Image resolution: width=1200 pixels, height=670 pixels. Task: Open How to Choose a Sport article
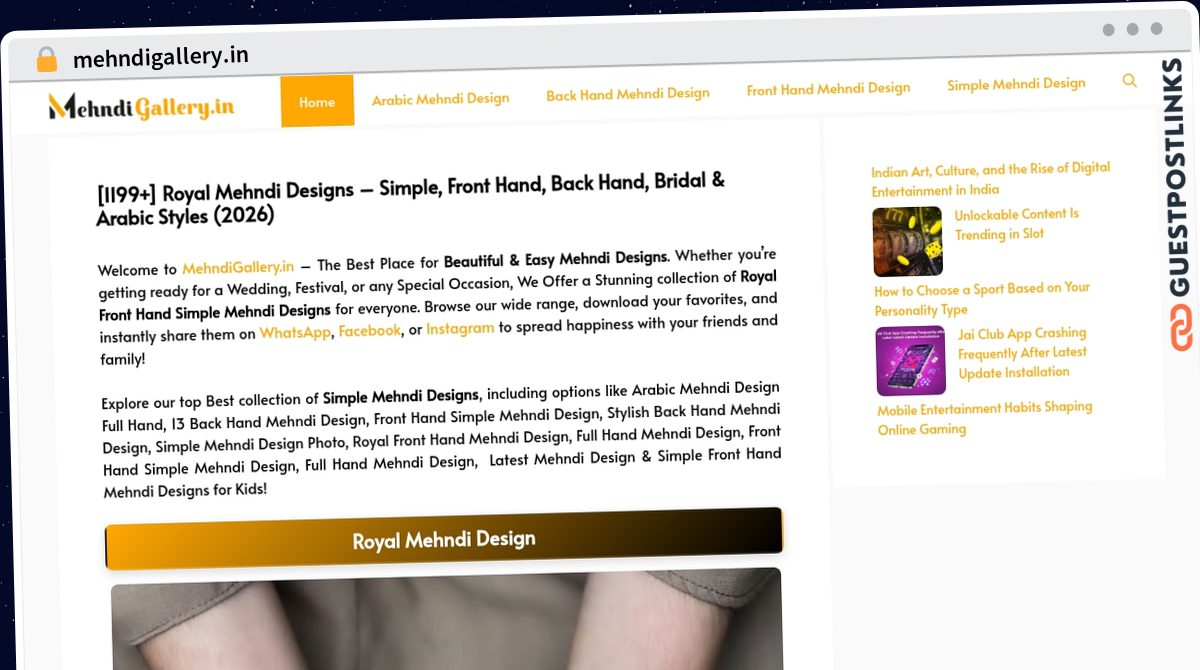pos(982,299)
